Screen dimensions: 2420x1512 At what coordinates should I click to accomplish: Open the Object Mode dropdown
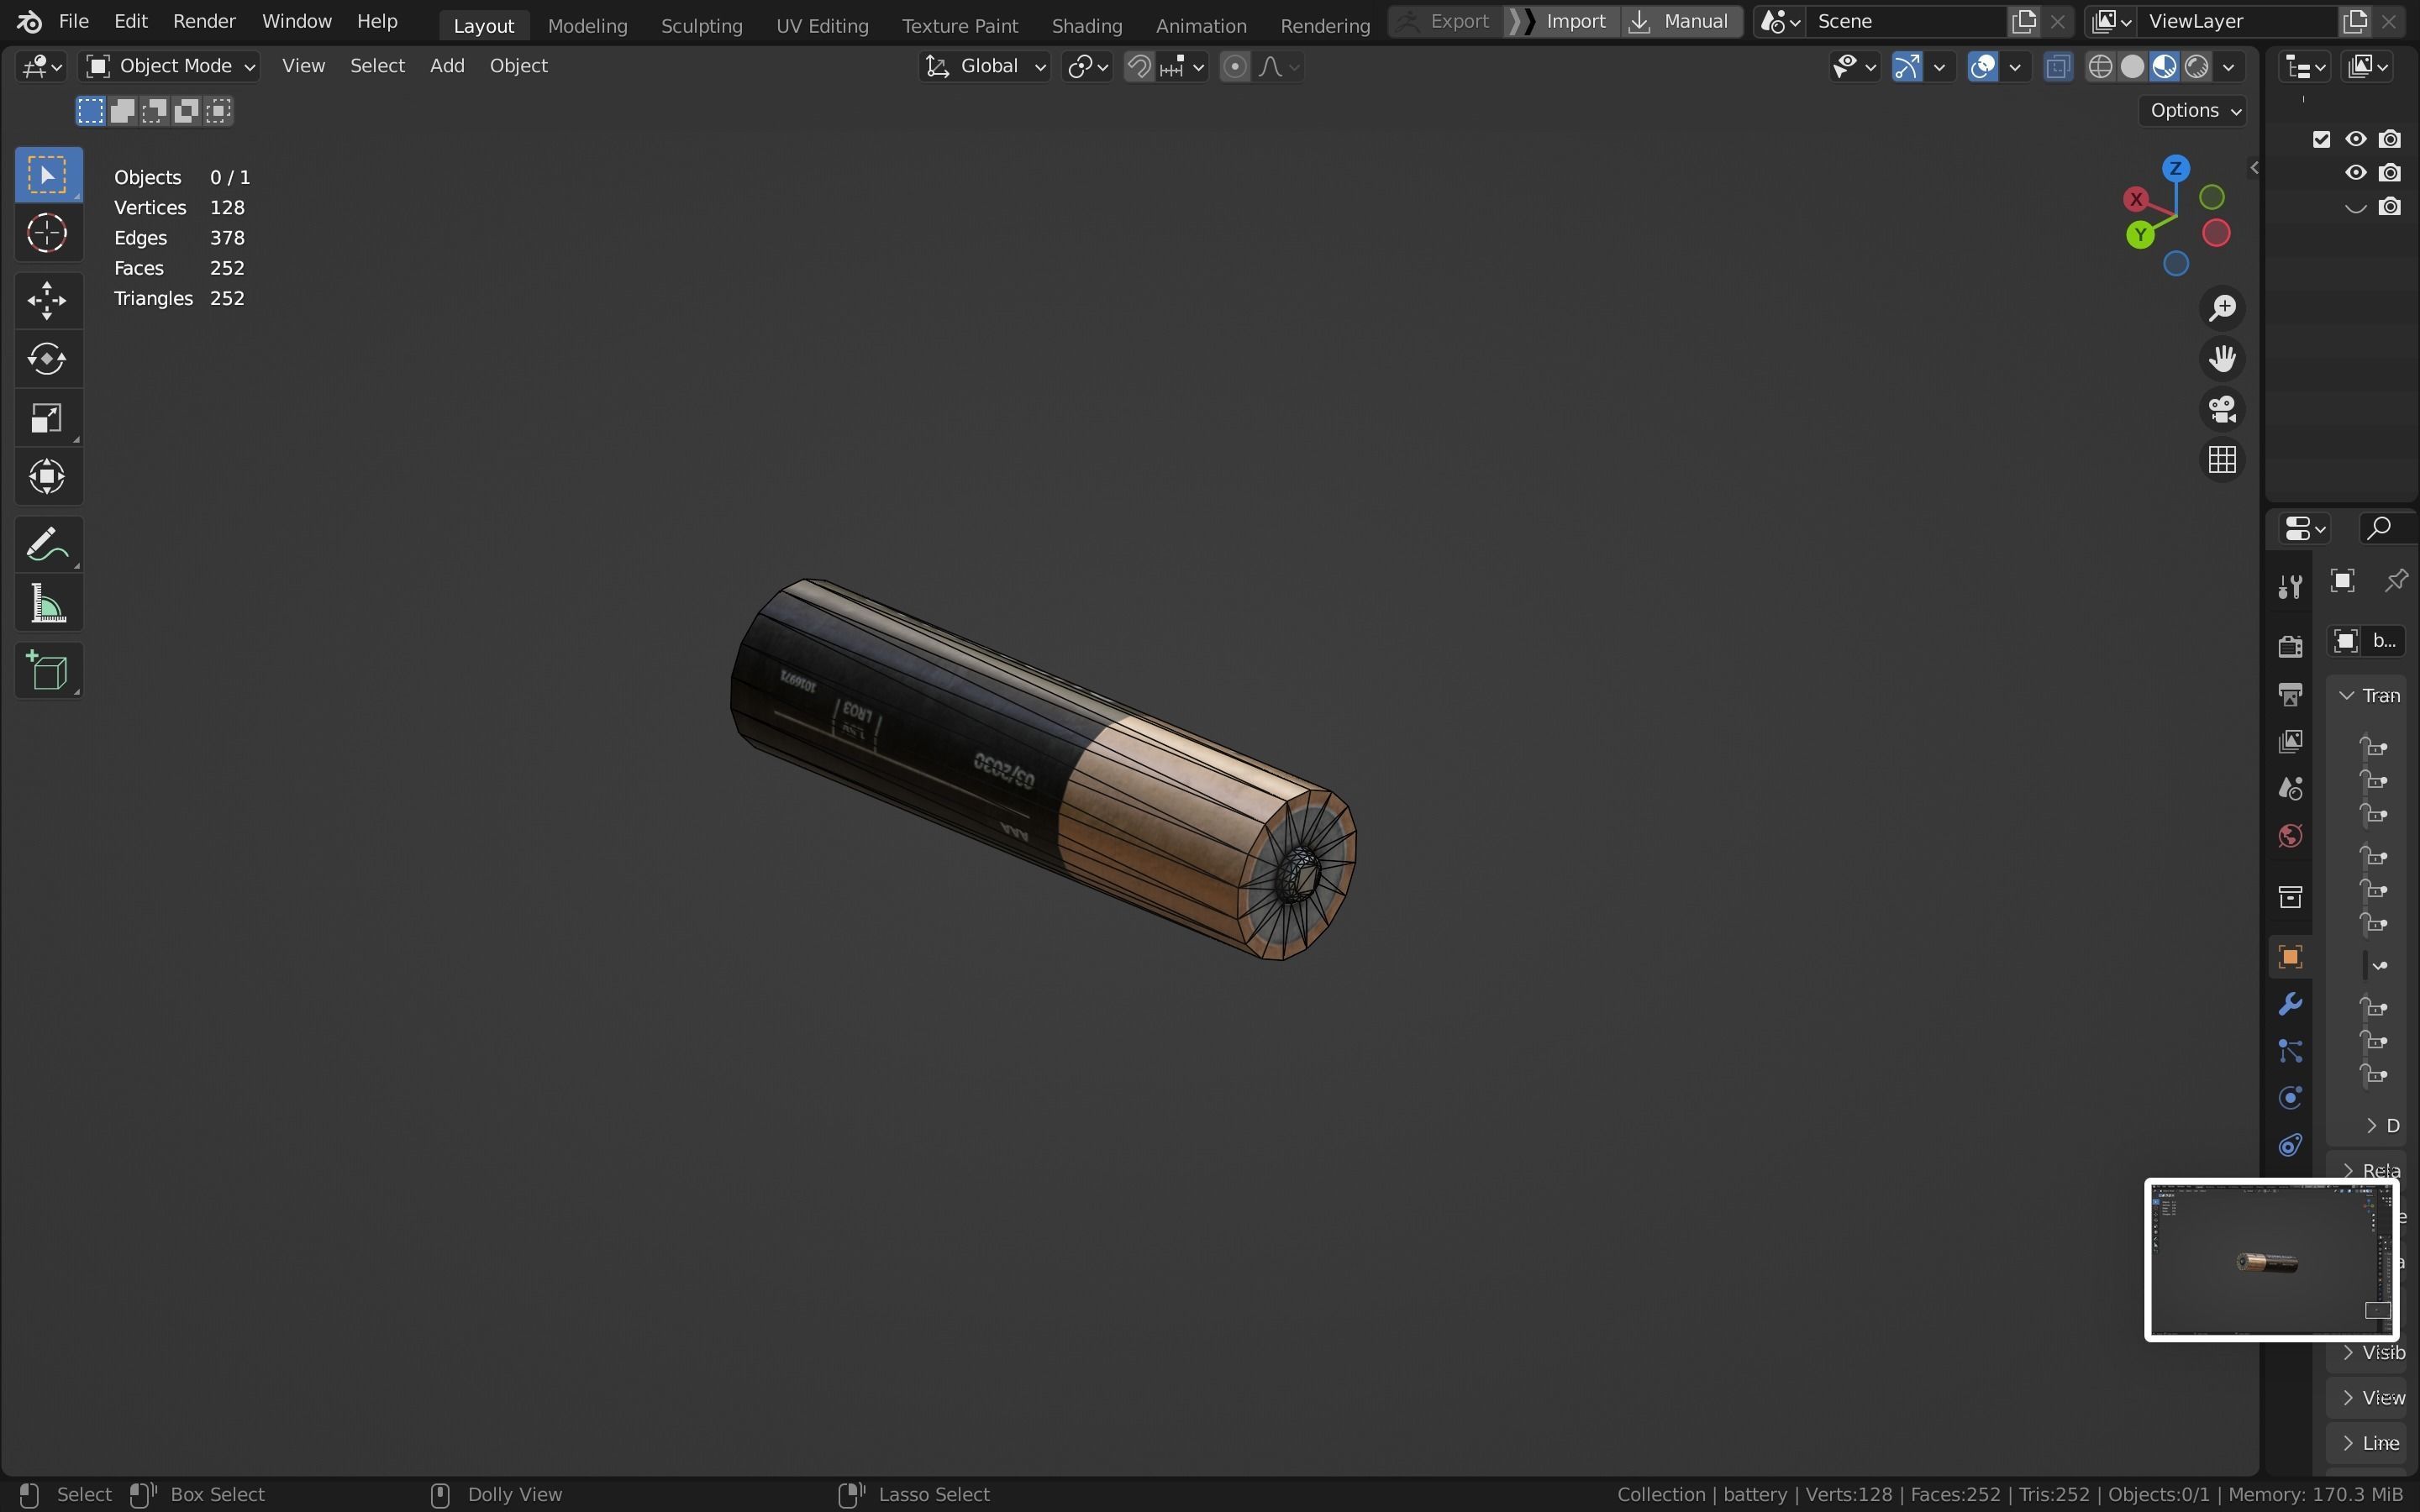pyautogui.click(x=169, y=67)
